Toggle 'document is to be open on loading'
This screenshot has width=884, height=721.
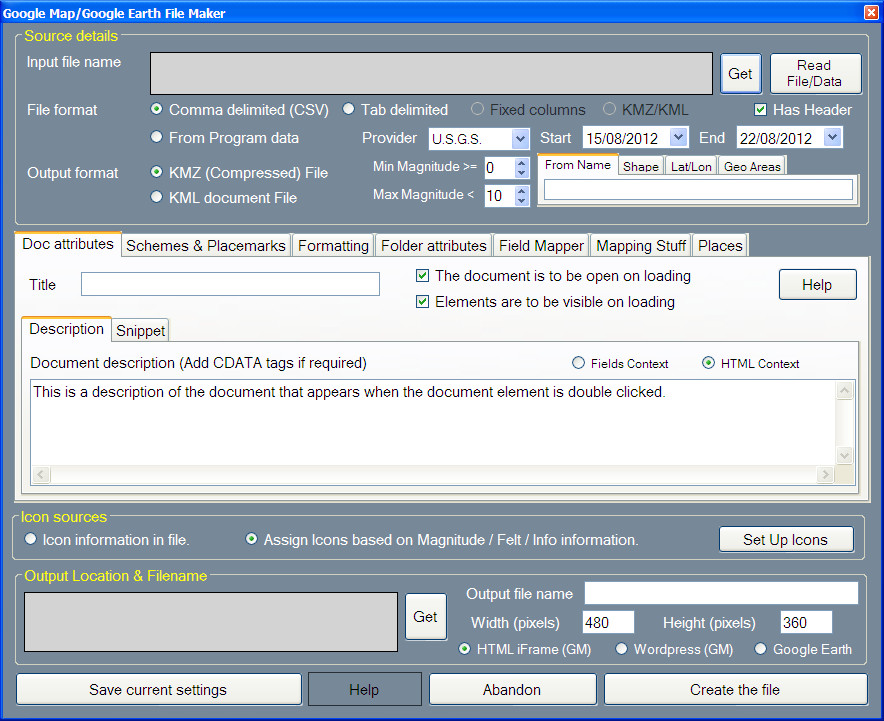[x=423, y=276]
